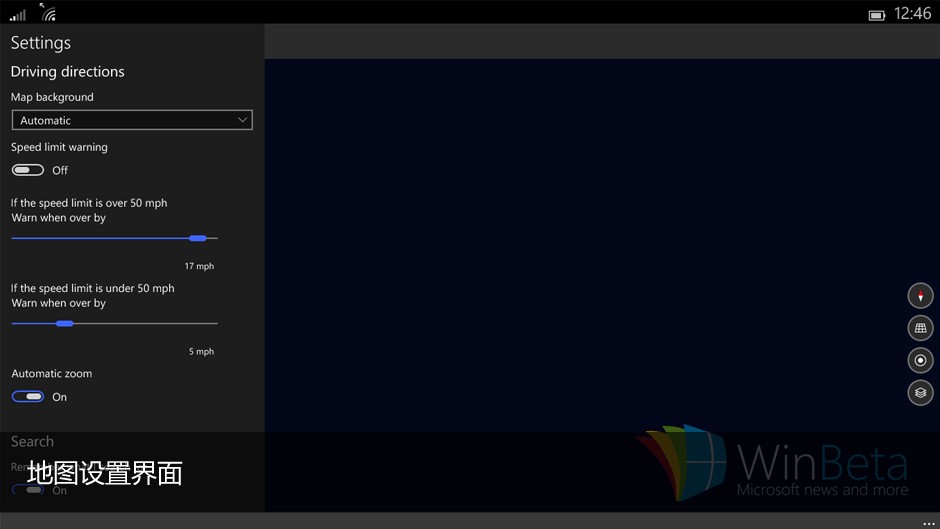Screen dimensions: 940x529
Task: Click the compass north button
Action: click(x=920, y=296)
